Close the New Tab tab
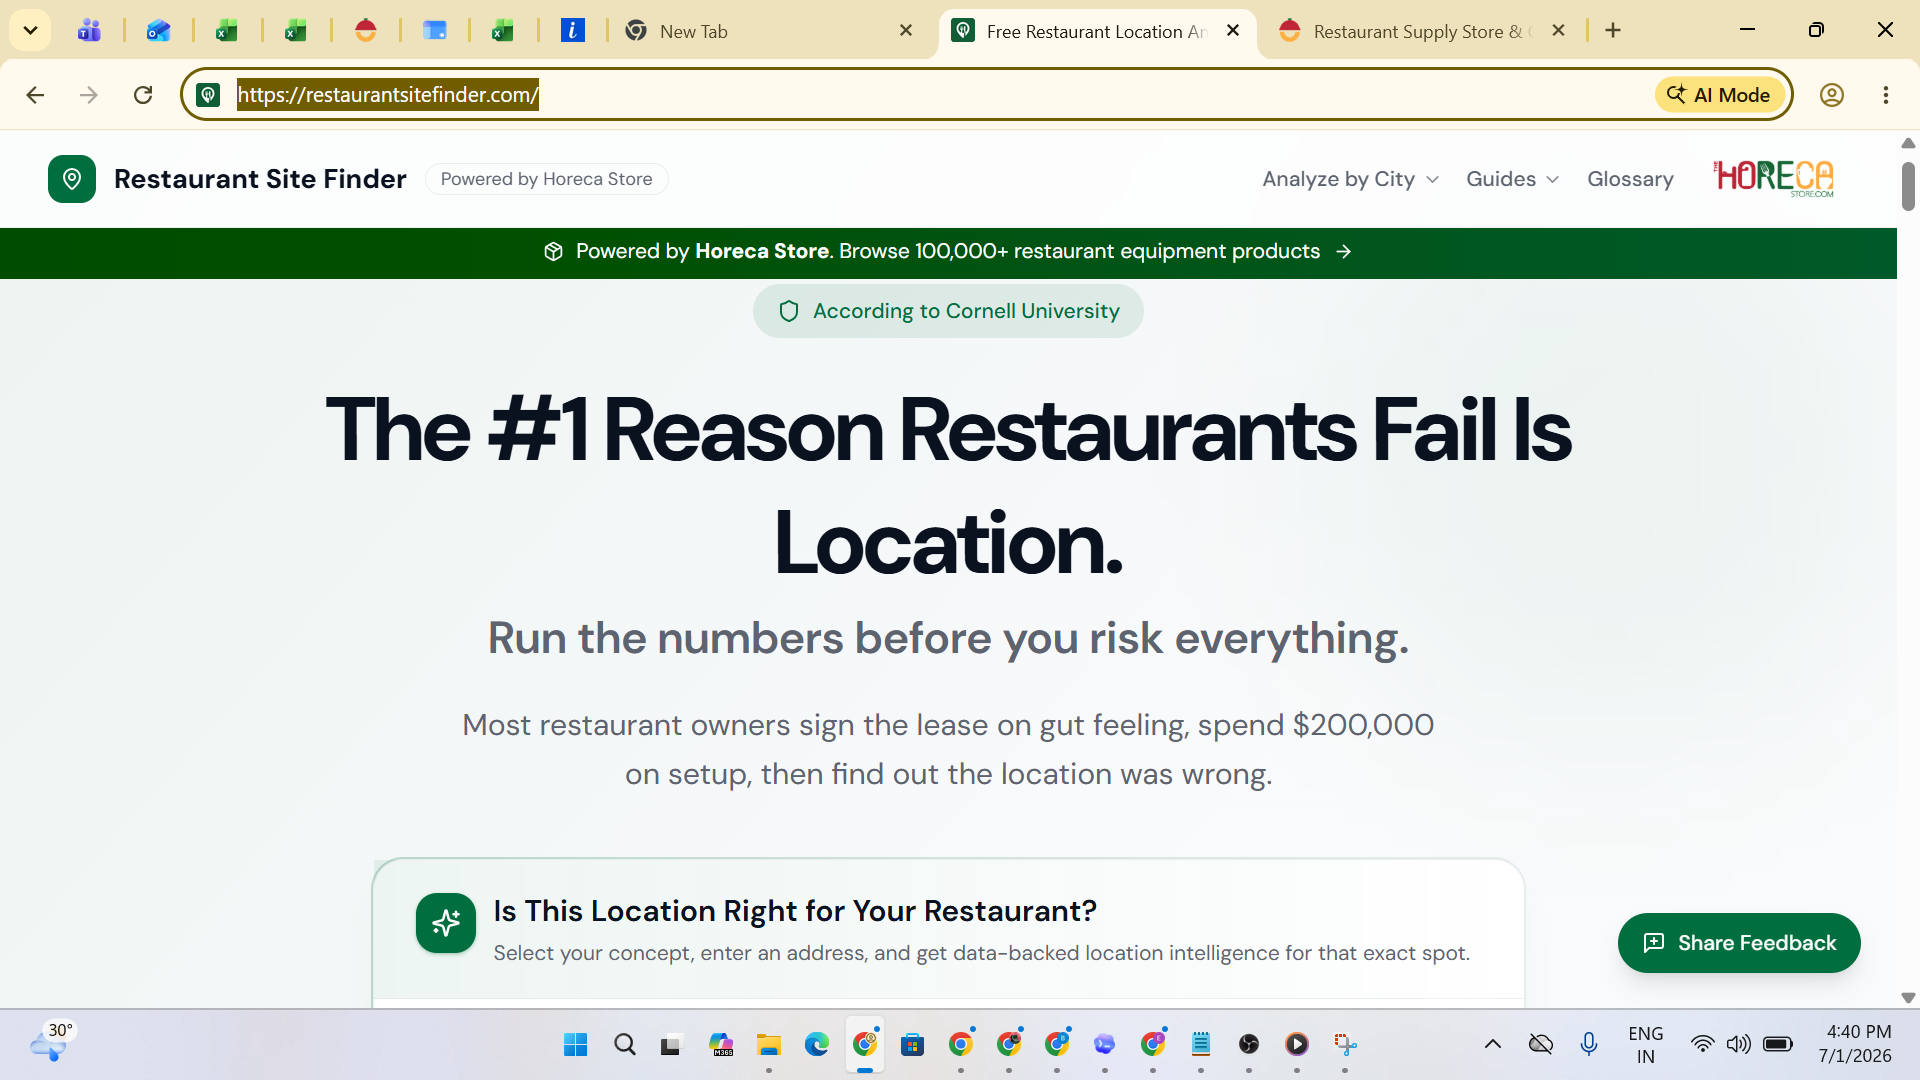The image size is (1920, 1080). (x=906, y=31)
